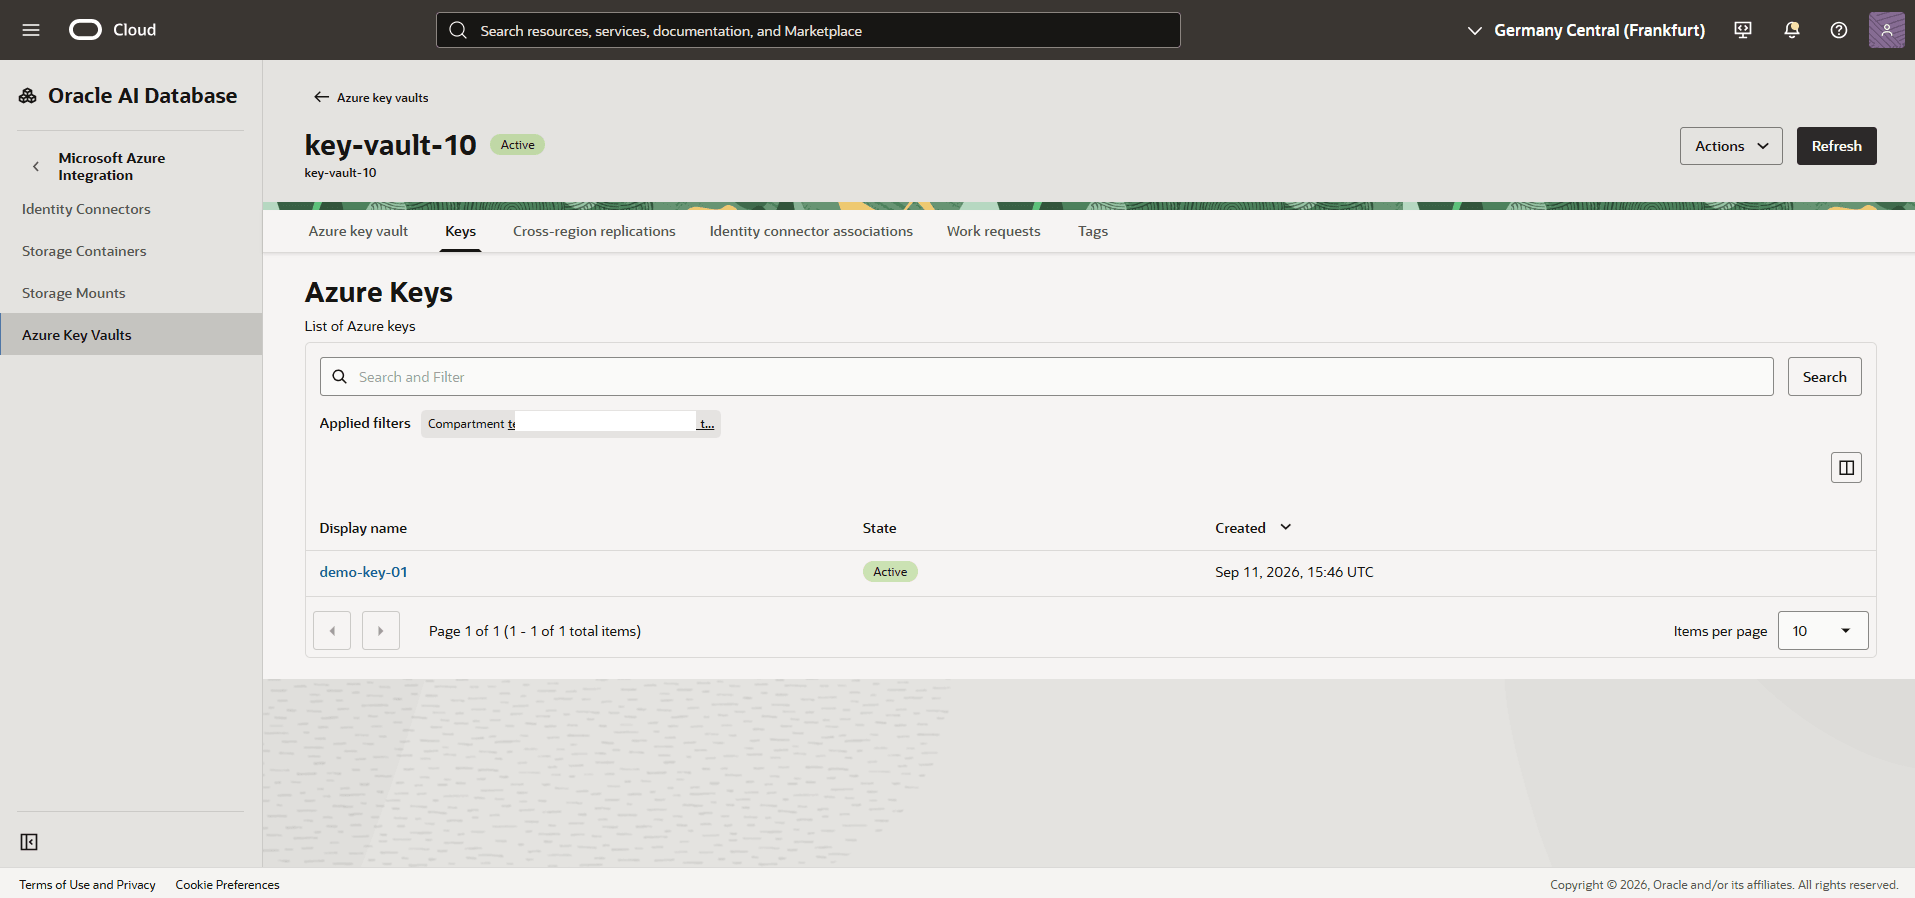
Task: Click the Refresh button
Action: click(x=1837, y=146)
